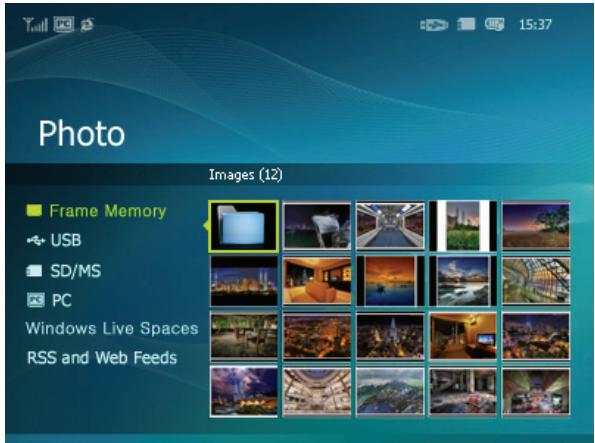This screenshot has height=443, width=595.
Task: Open the city skyline night panorama thumbnail
Action: [244, 281]
